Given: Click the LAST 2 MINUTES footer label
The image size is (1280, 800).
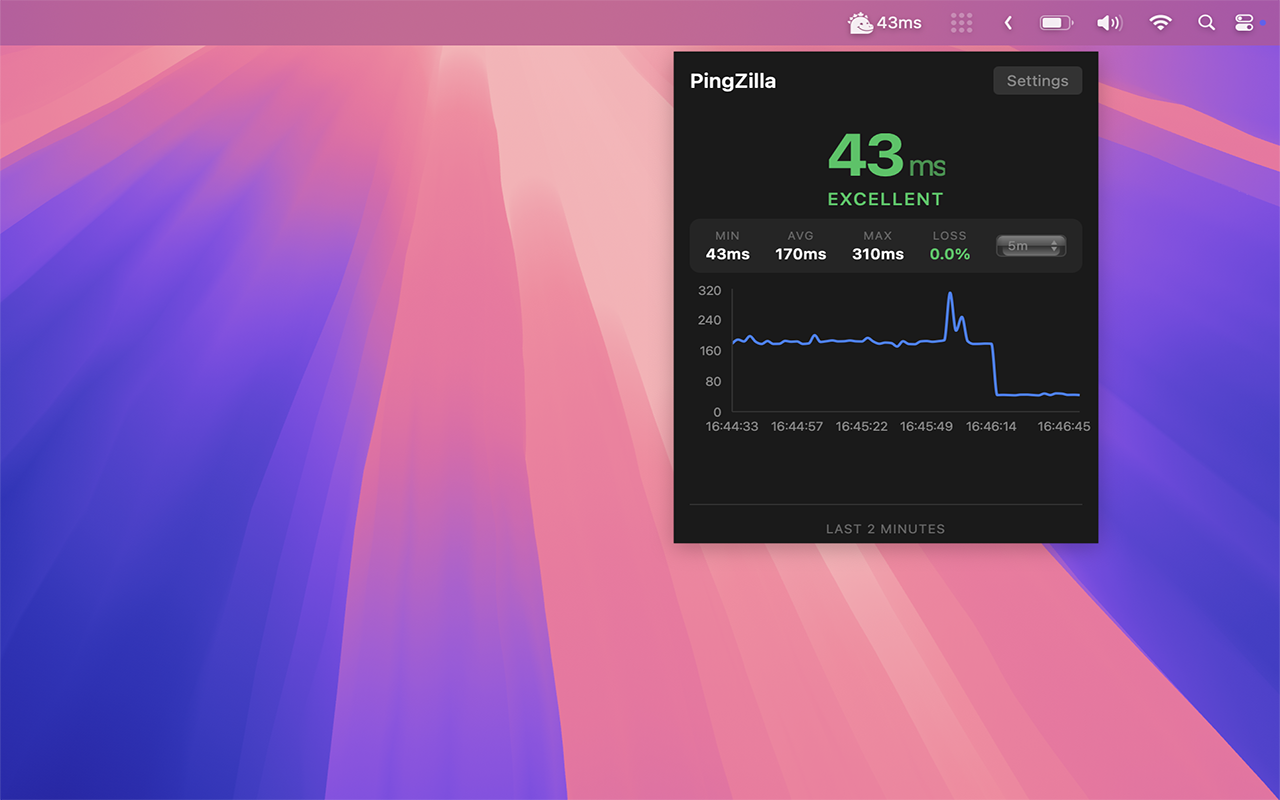Looking at the screenshot, I should (885, 528).
